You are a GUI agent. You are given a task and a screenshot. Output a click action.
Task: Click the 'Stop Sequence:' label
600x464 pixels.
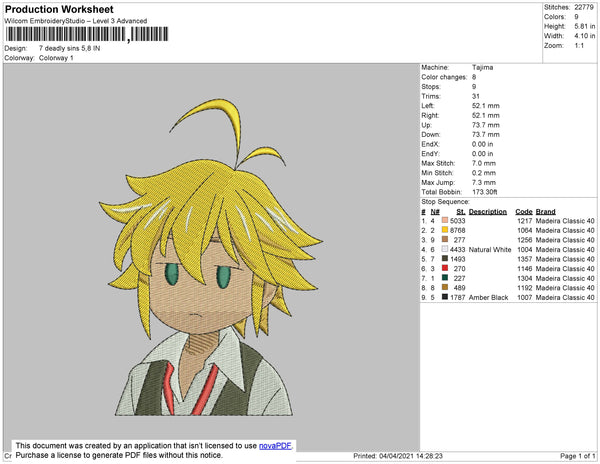(x=445, y=202)
